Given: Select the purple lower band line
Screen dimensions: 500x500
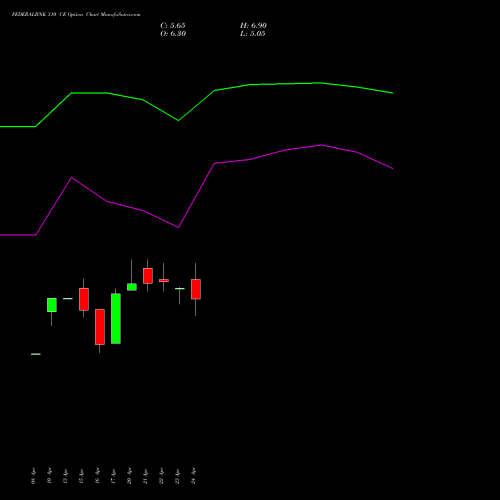Looking at the screenshot, I should click(197, 195).
